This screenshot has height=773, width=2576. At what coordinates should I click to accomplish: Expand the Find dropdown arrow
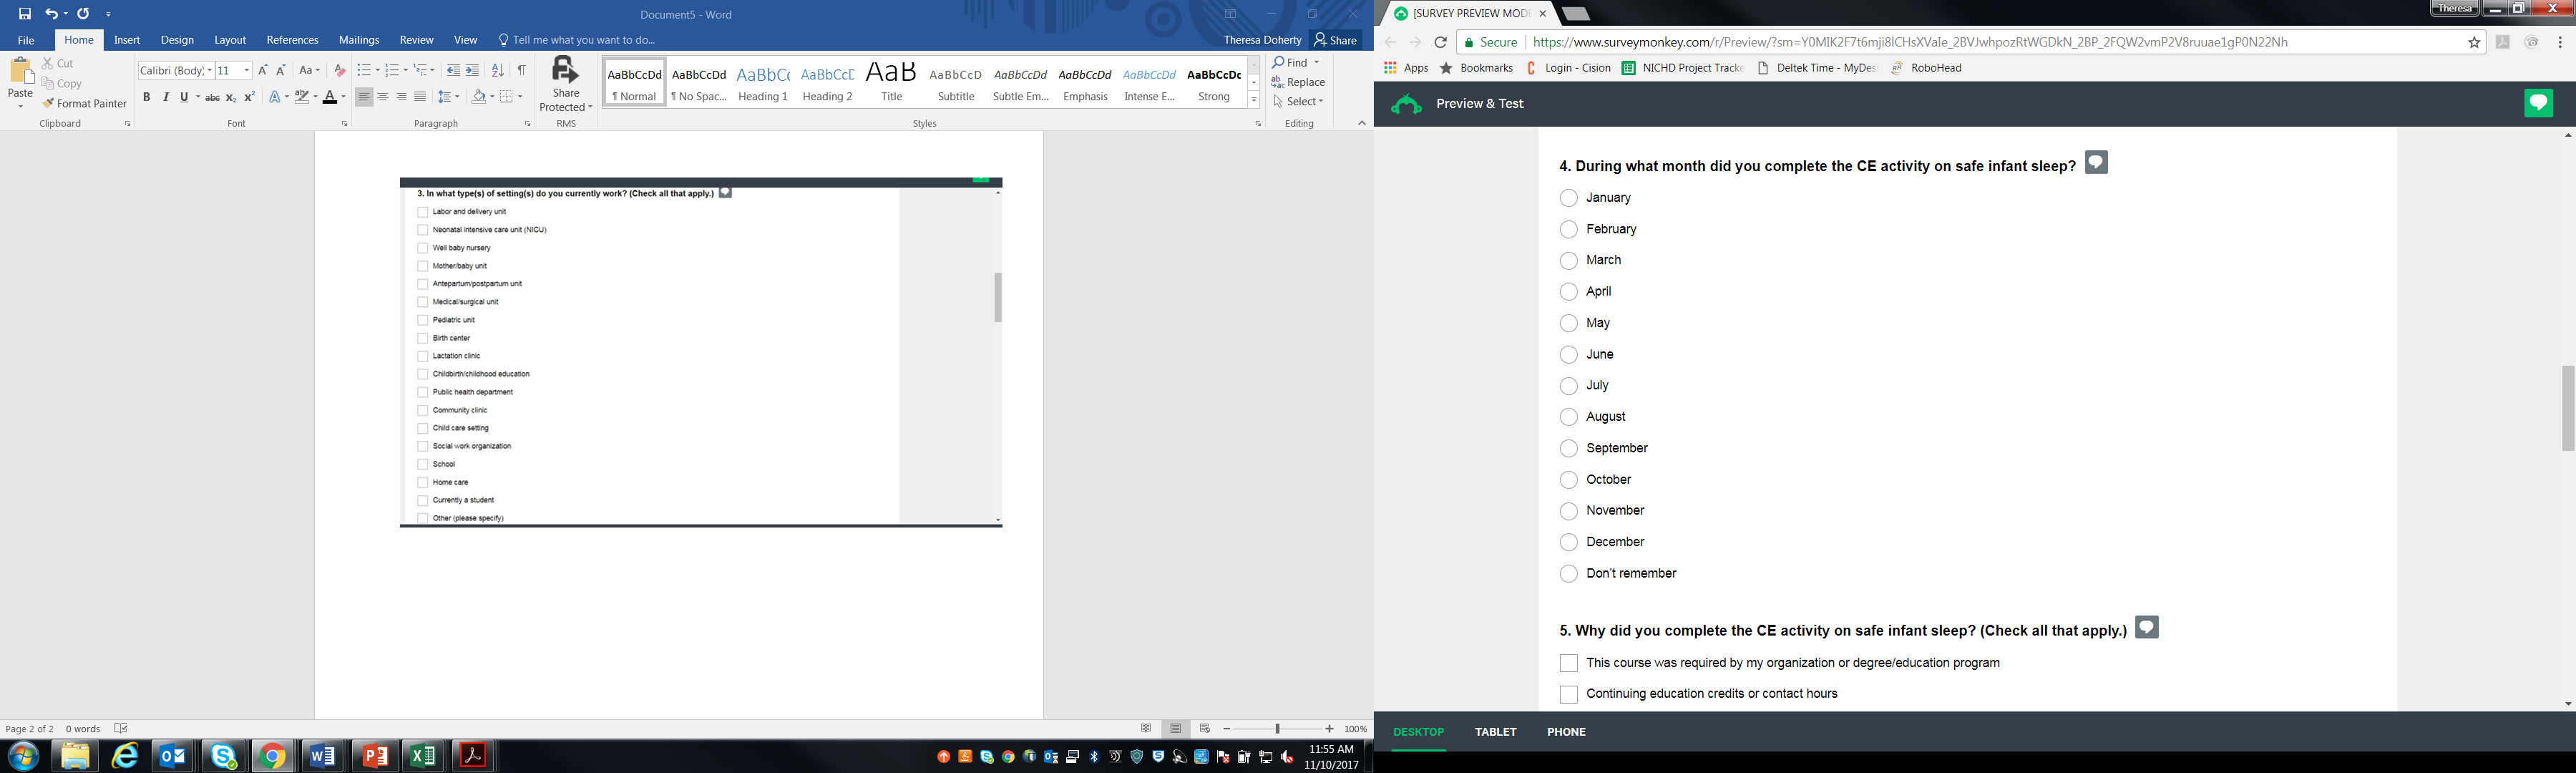[x=1316, y=62]
